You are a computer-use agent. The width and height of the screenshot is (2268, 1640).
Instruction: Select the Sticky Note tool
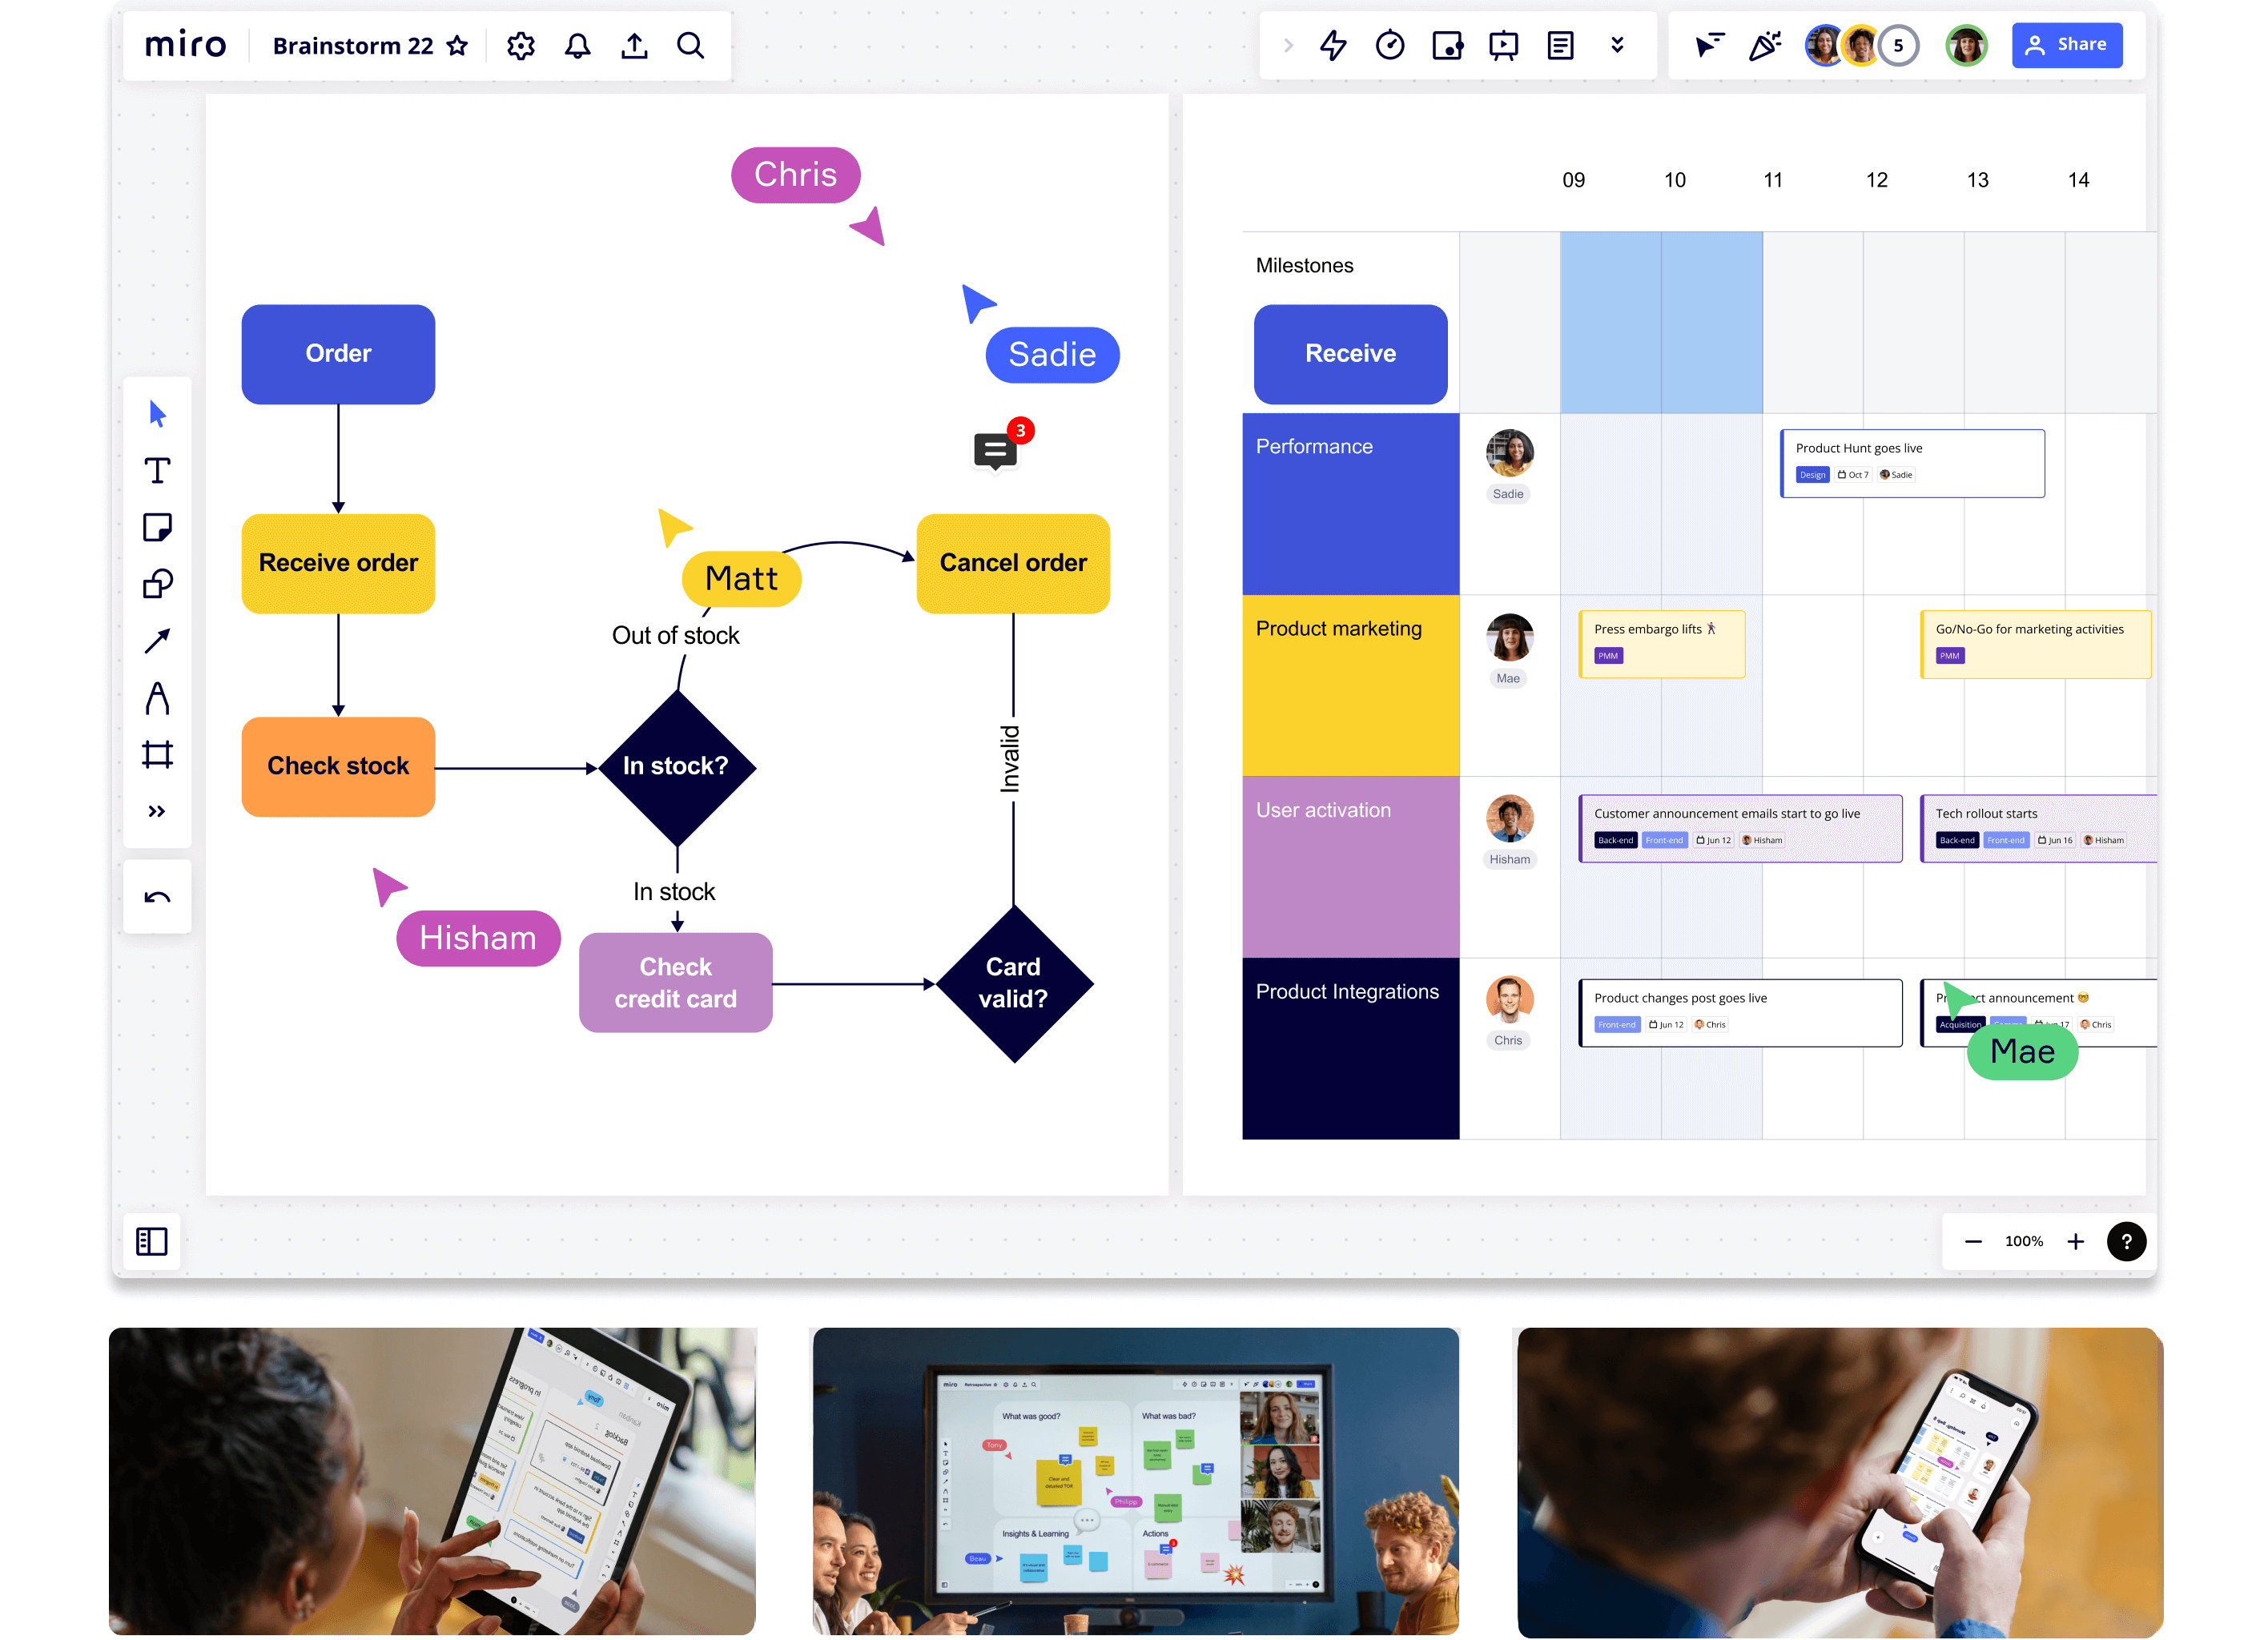tap(157, 527)
